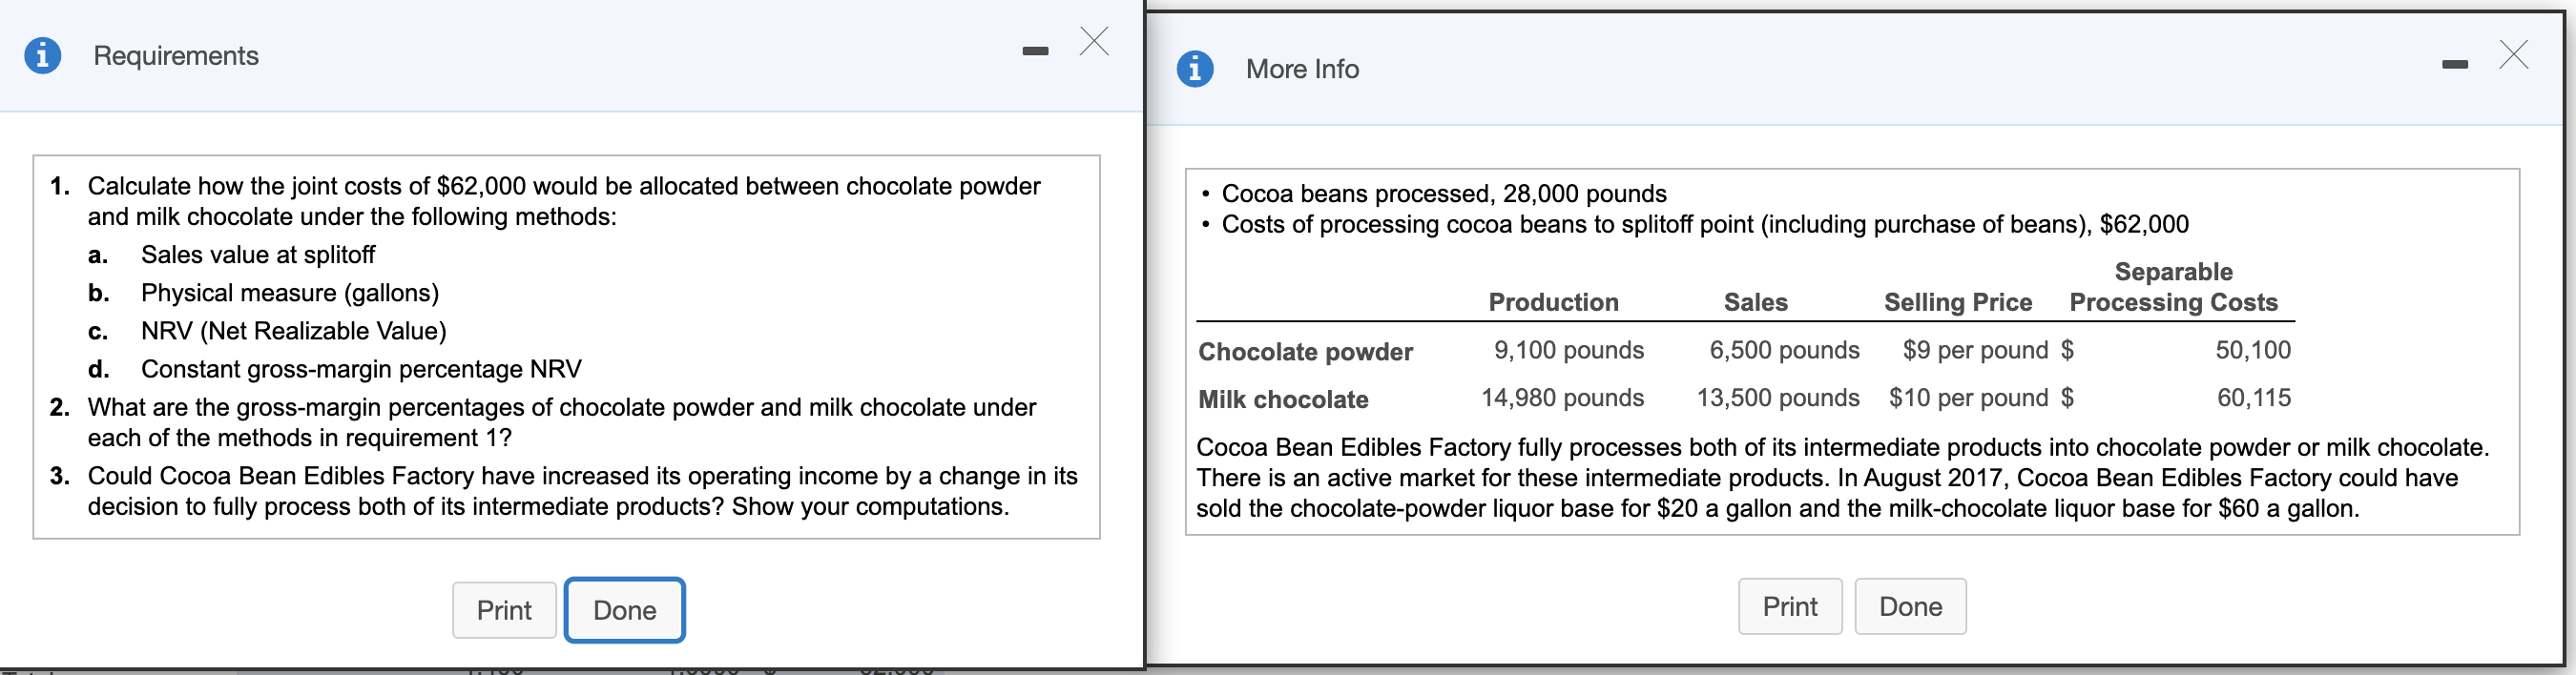Select requirement 1a Sales value at splitoff

coord(258,254)
